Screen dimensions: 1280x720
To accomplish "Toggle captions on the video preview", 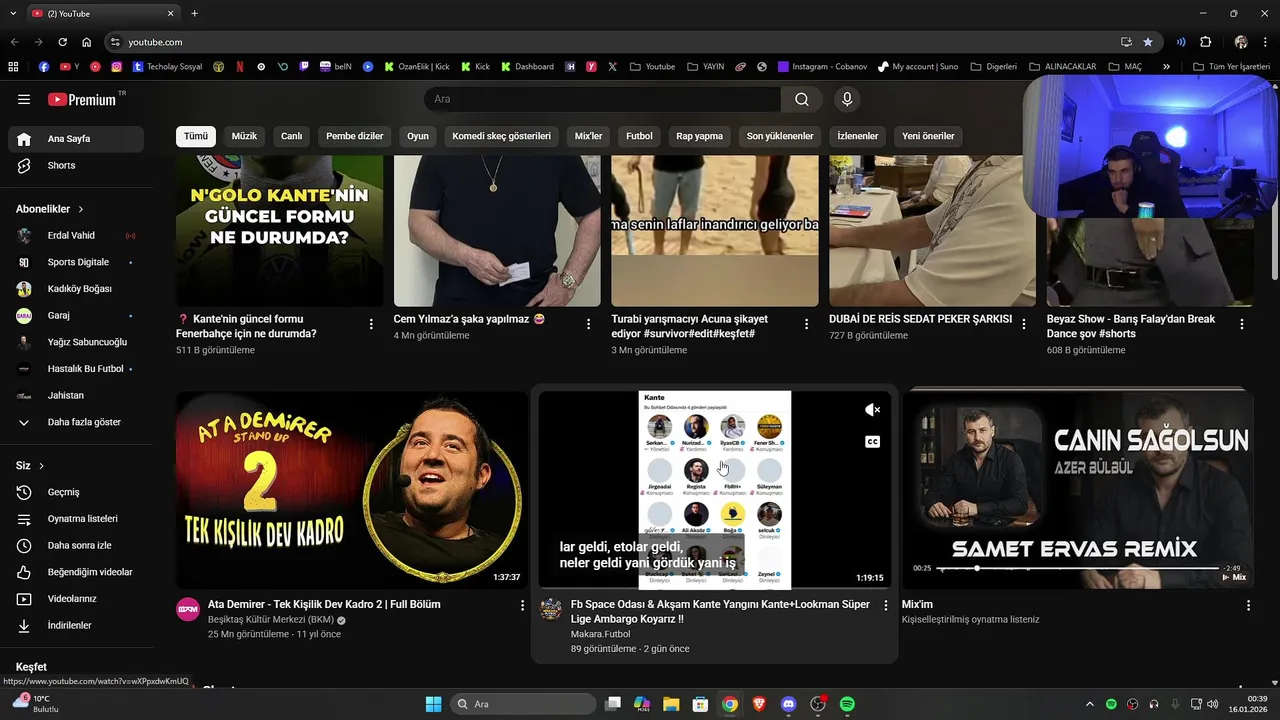I will (x=872, y=441).
